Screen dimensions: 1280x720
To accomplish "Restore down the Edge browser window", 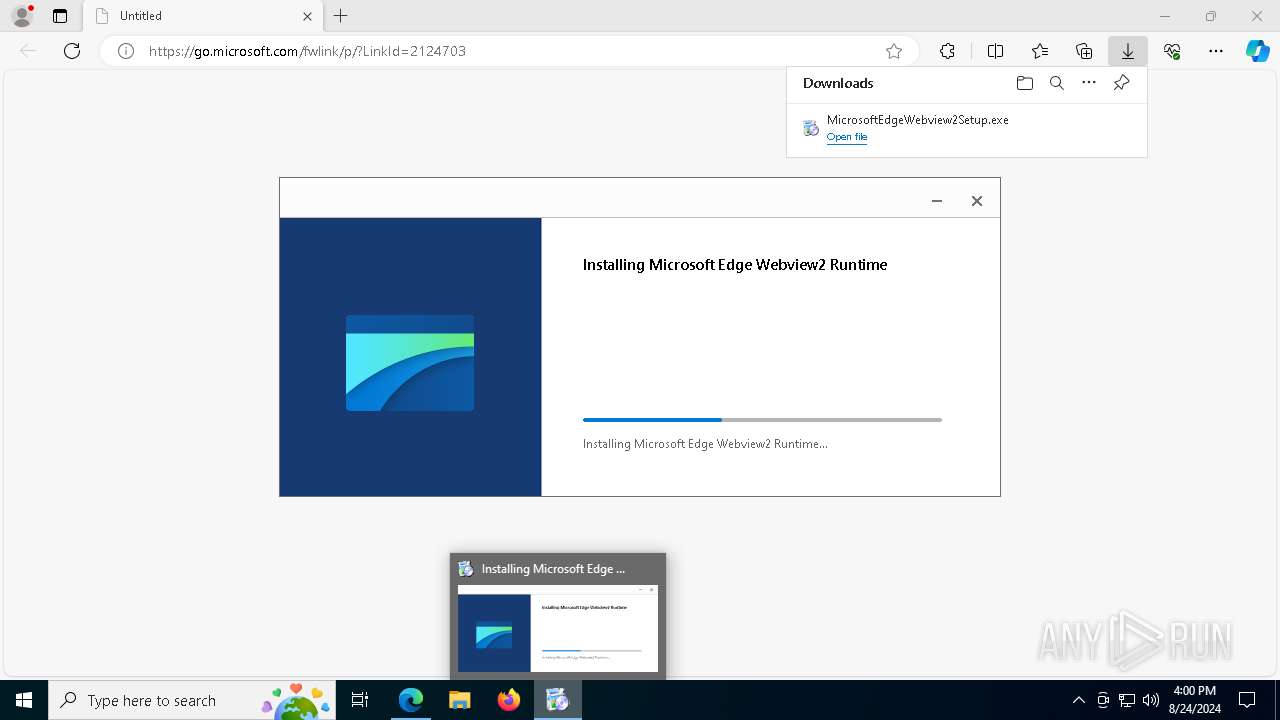I will [x=1211, y=16].
